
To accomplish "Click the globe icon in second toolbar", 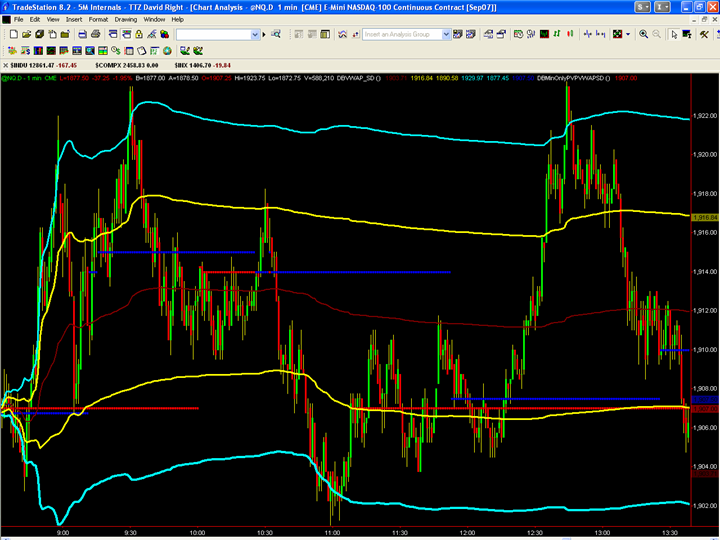I will 167,51.
